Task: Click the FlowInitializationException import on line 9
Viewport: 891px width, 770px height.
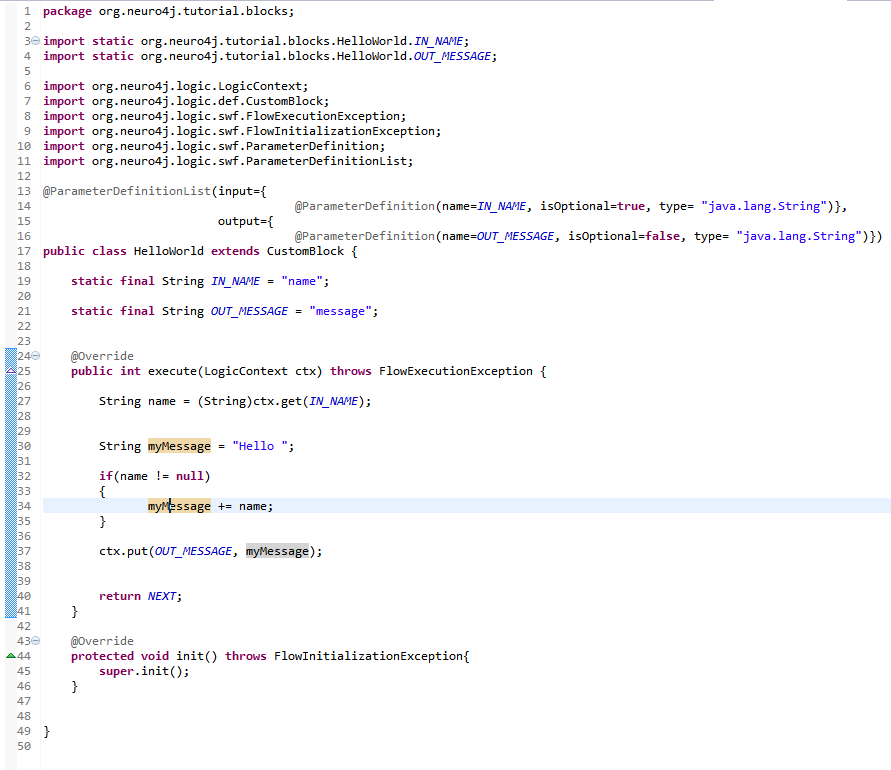Action: (341, 131)
